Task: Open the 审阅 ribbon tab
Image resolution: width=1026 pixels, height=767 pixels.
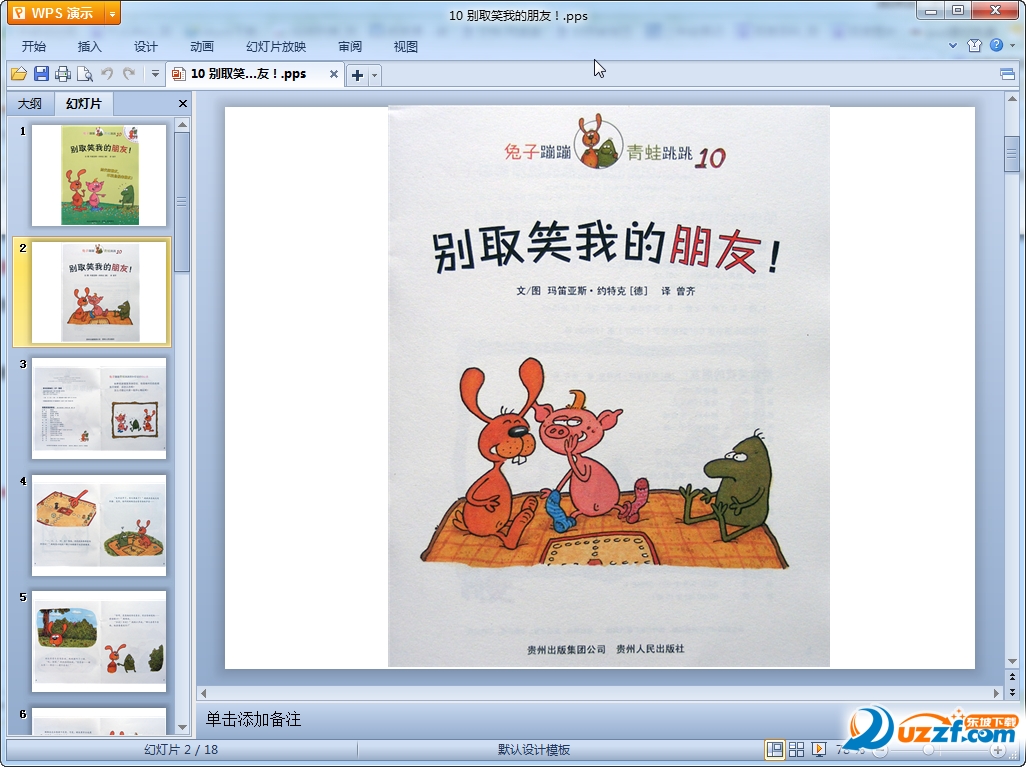Action: (350, 46)
